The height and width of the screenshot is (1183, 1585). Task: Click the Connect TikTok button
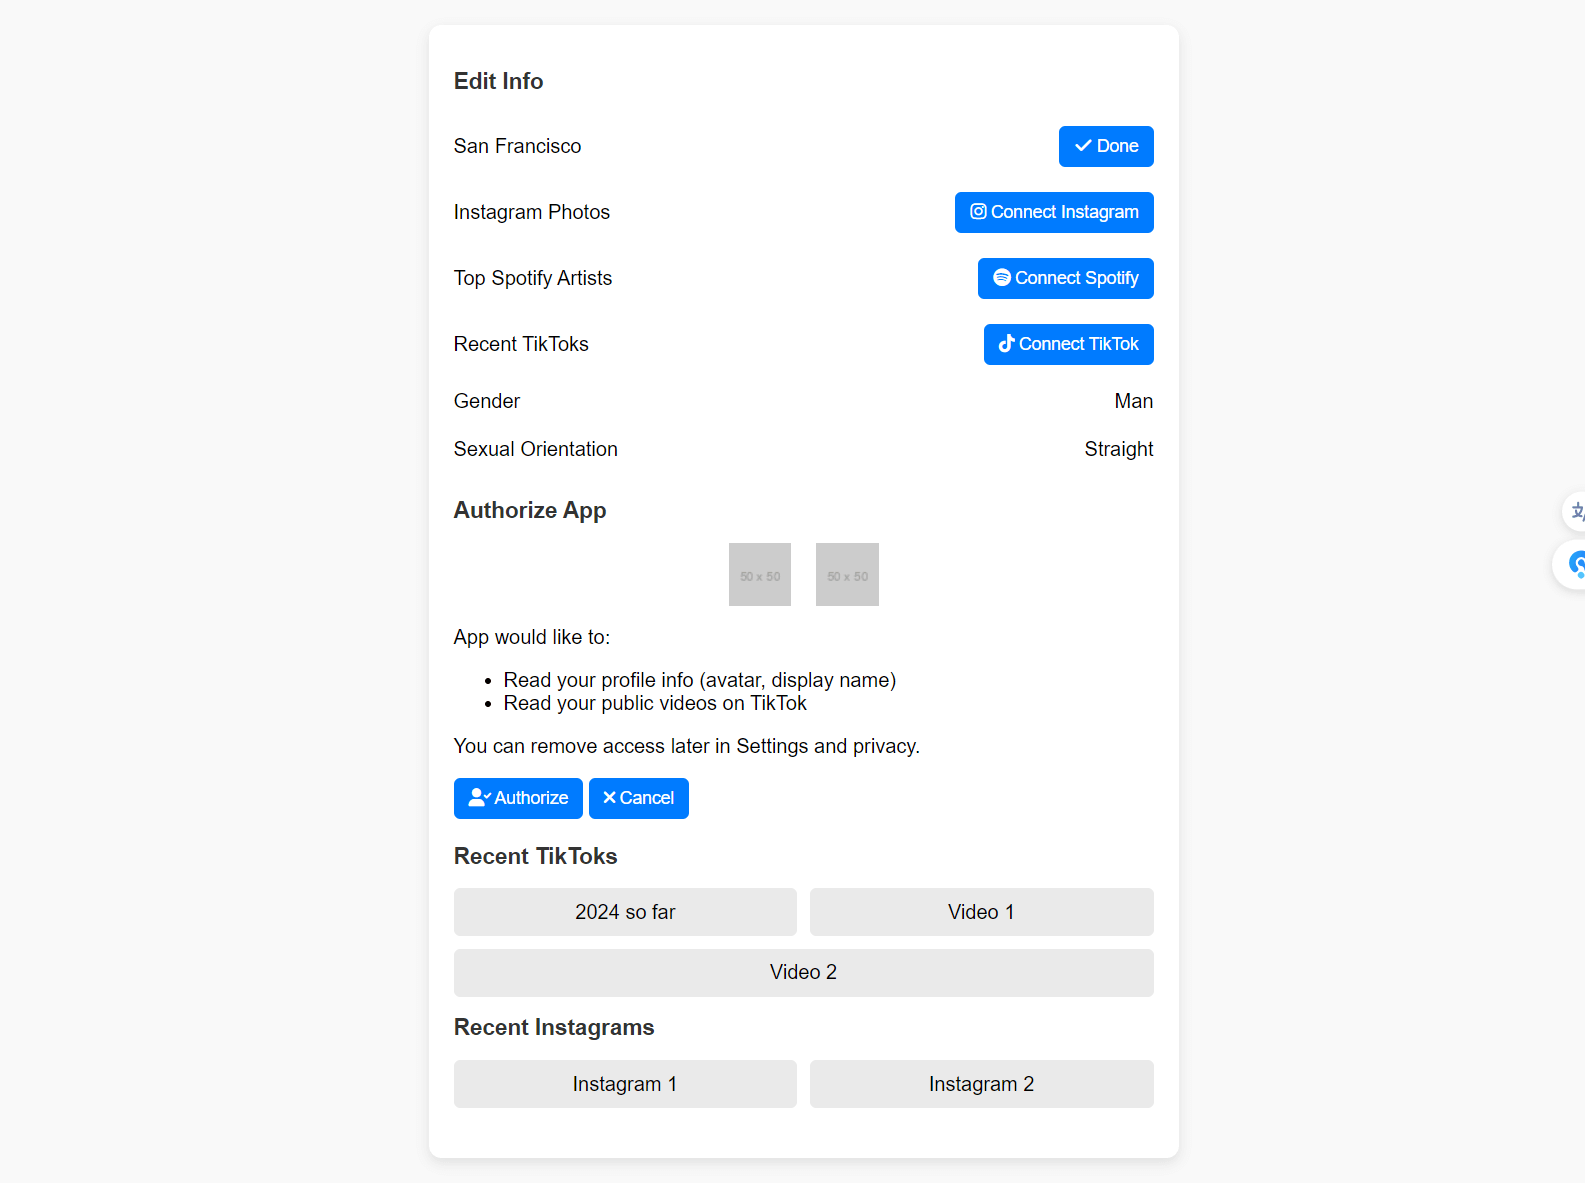click(x=1069, y=344)
